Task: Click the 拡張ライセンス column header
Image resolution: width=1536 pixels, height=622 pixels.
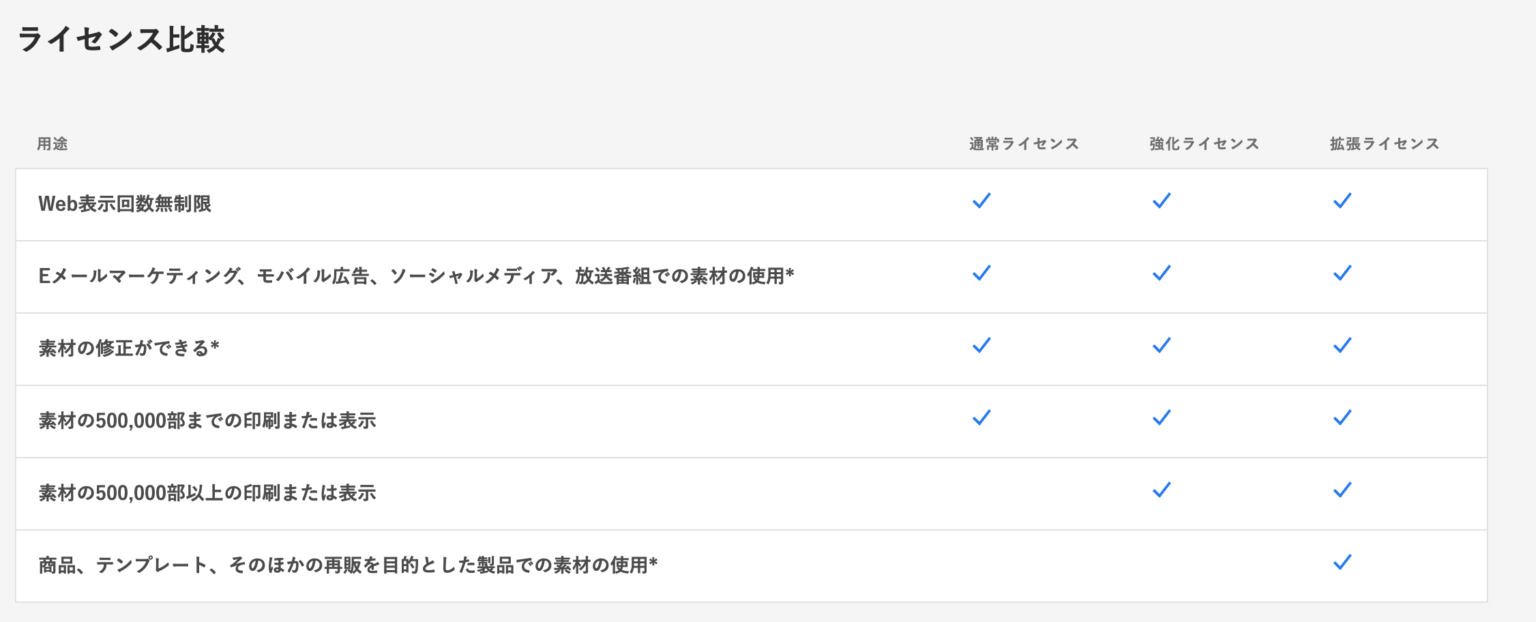Action: [1384, 144]
